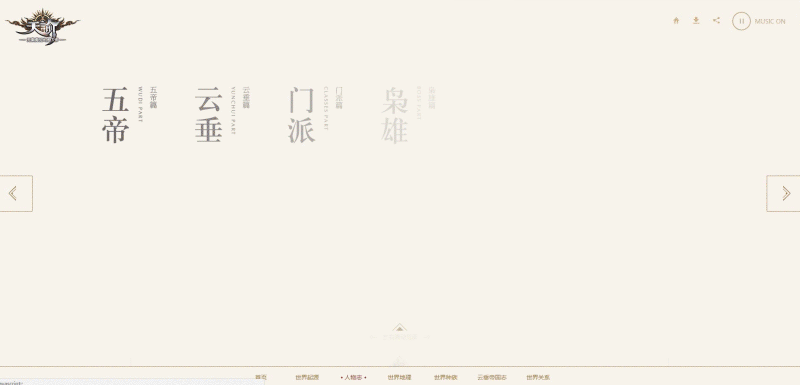
Task: Select 世界地理 in bottom navigation
Action: (x=399, y=377)
